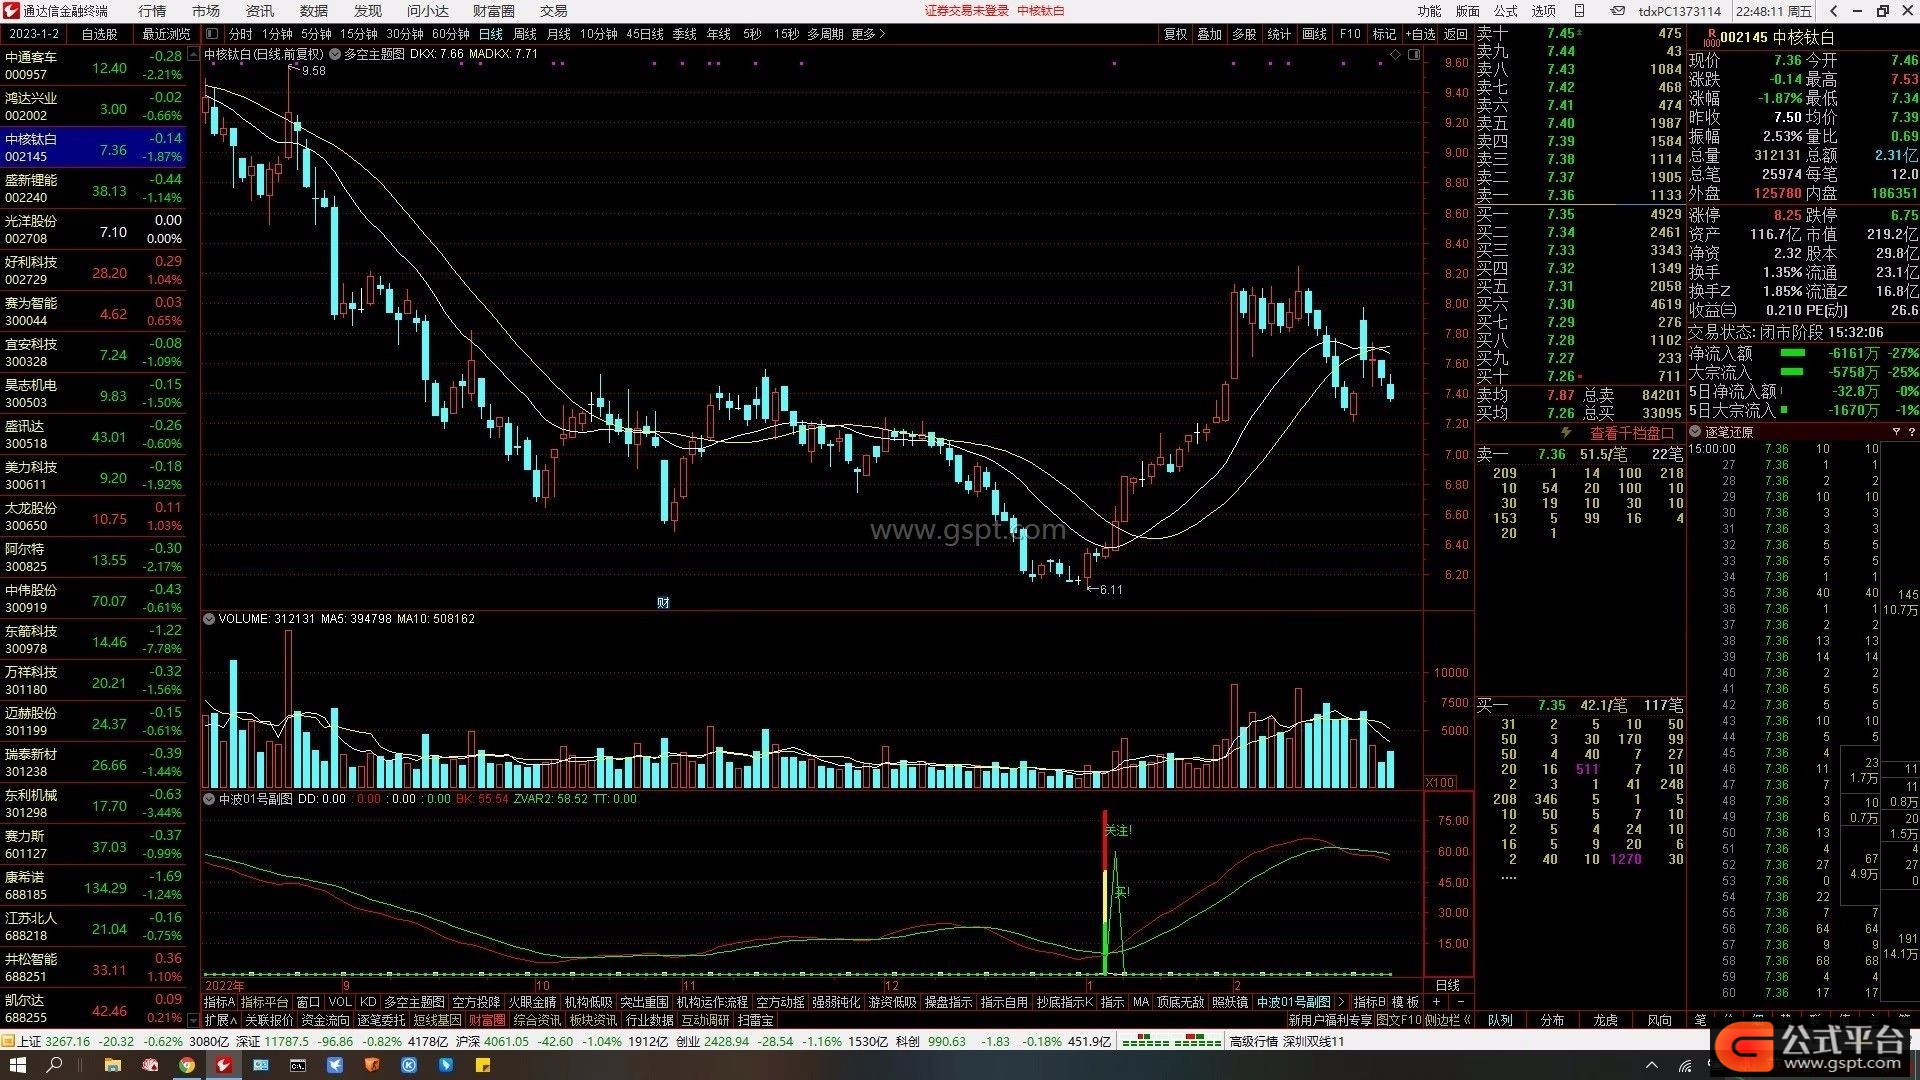Click 查看千档盘口 link
This screenshot has width=1920, height=1080.
pos(1632,433)
